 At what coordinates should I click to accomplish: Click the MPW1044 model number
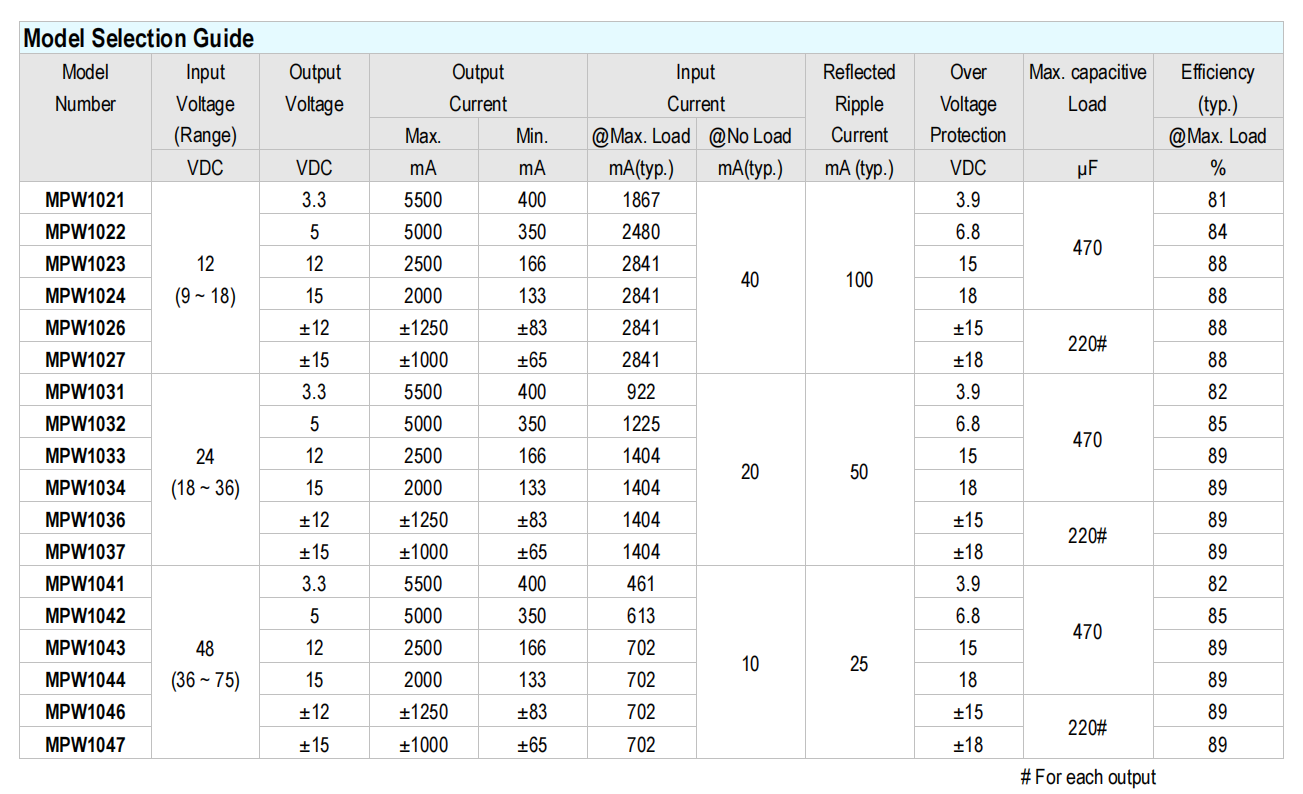pos(85,680)
